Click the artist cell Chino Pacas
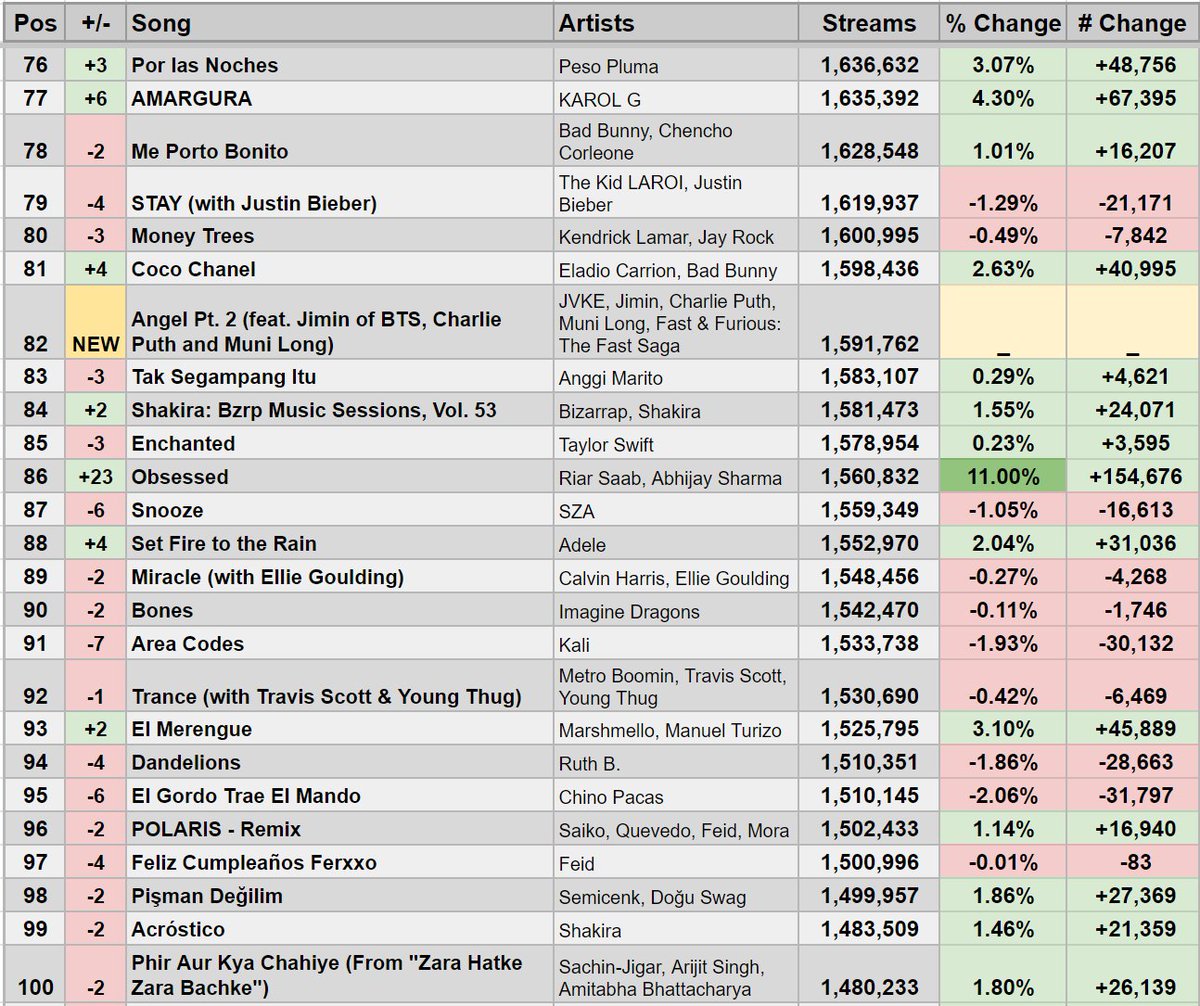Image resolution: width=1200 pixels, height=1006 pixels. point(677,796)
